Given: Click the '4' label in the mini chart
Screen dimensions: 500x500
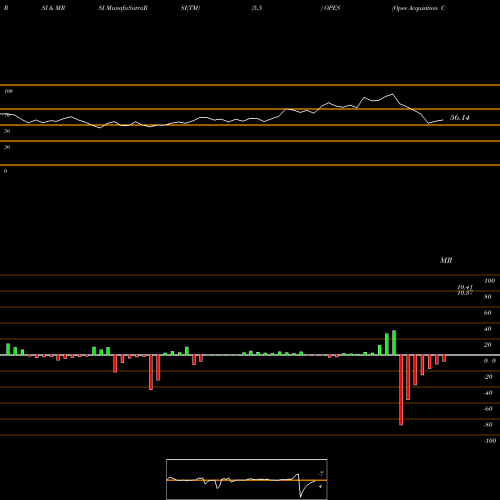Looking at the screenshot, I should click(x=320, y=486).
